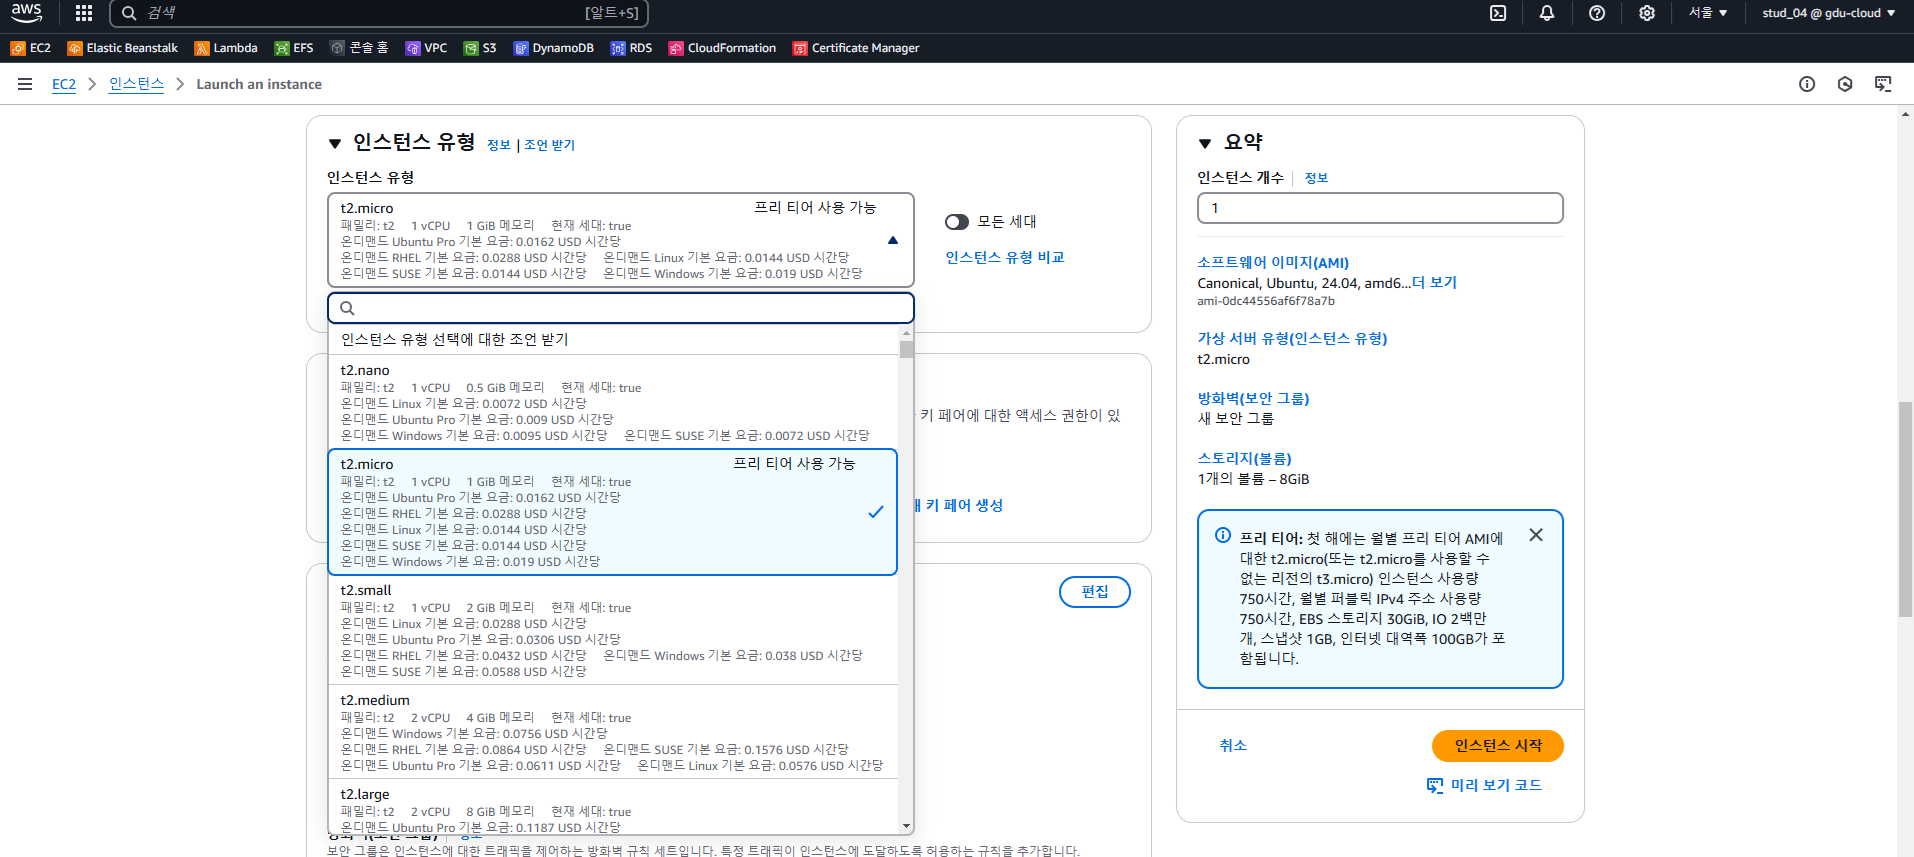1914x857 pixels.
Task: Click the preview code (미리 보기 코드) icon
Action: coord(1435,785)
